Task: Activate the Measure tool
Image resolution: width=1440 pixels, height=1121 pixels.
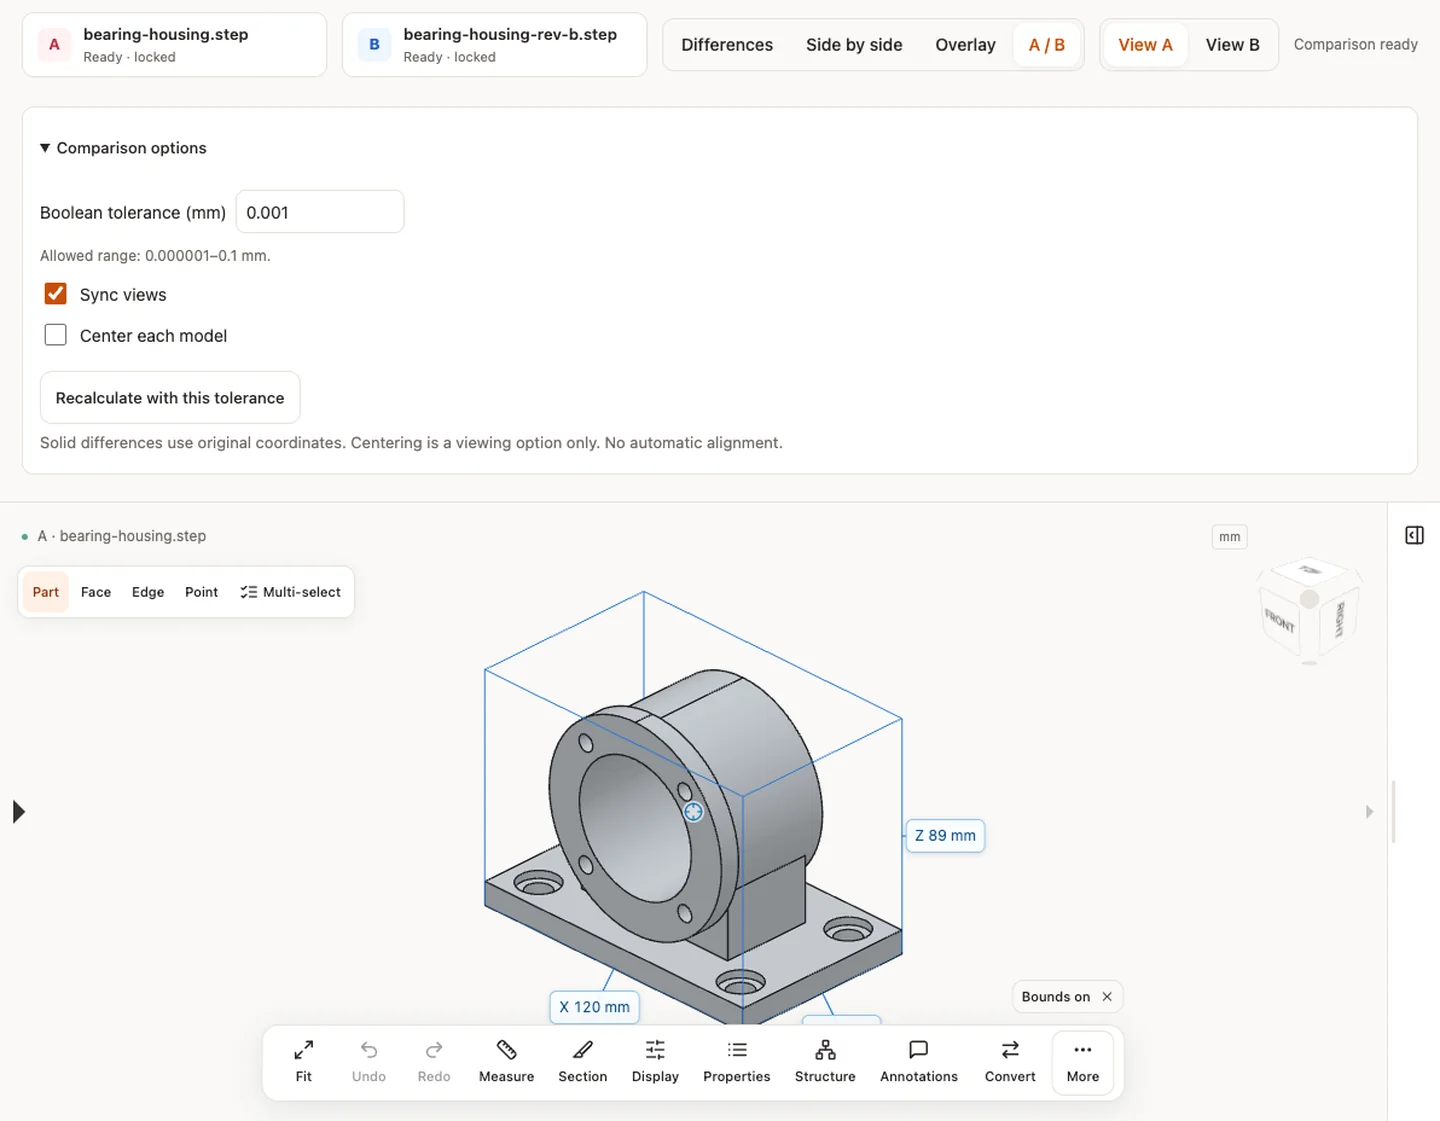Action: (506, 1062)
